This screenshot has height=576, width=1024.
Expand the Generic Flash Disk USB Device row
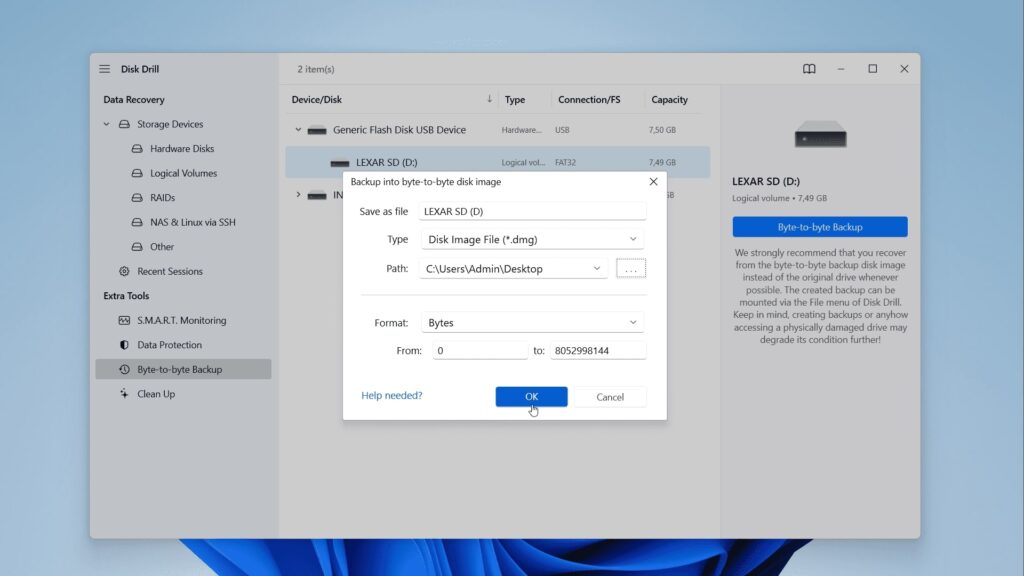(x=297, y=129)
